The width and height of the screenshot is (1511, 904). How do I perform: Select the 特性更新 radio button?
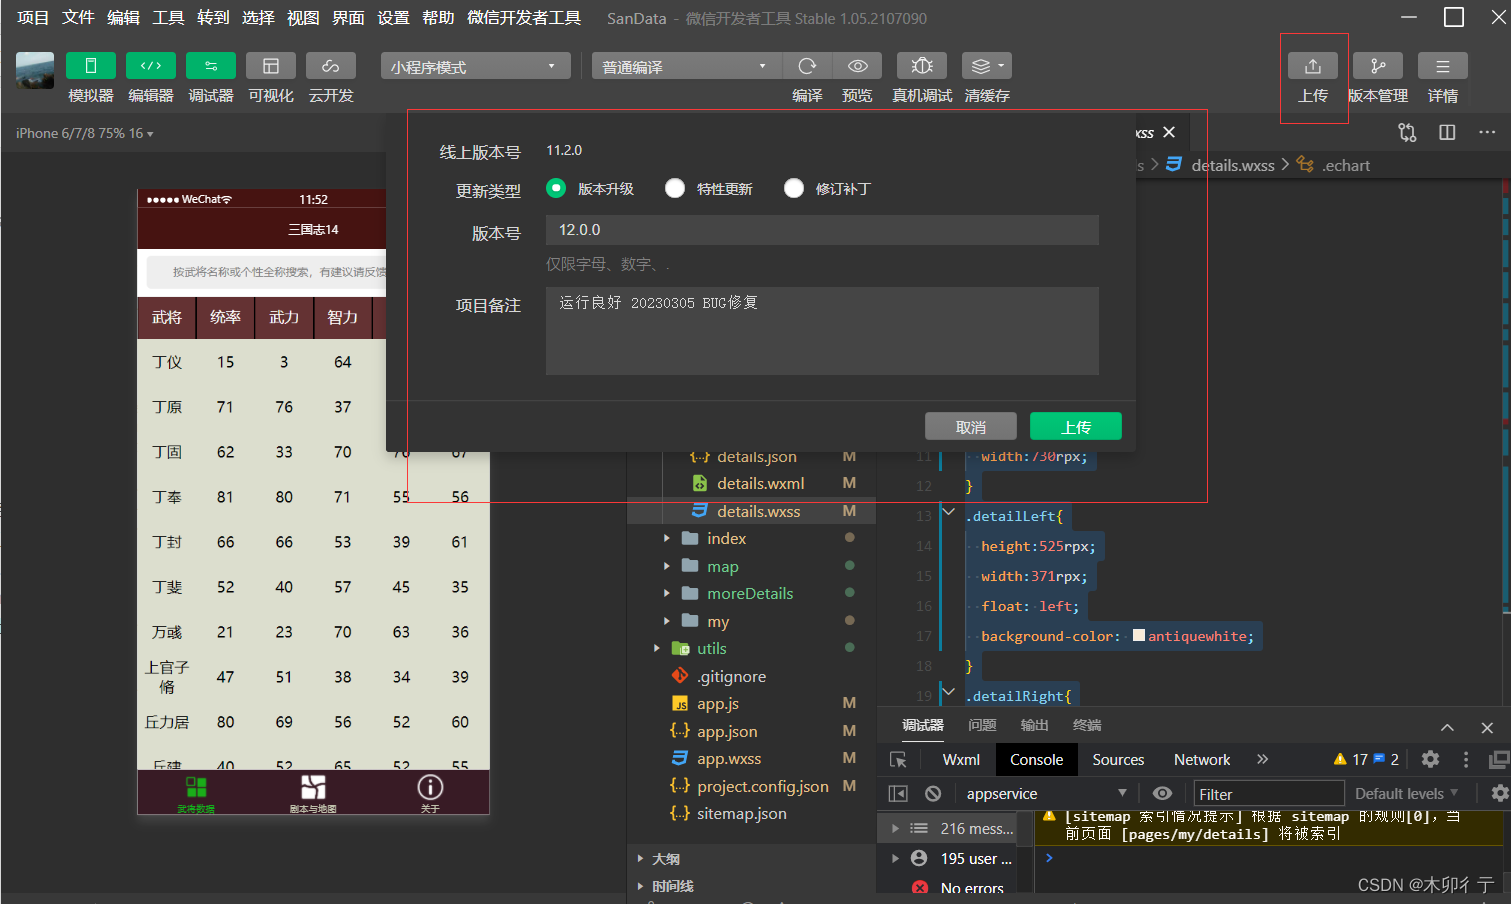tap(675, 188)
